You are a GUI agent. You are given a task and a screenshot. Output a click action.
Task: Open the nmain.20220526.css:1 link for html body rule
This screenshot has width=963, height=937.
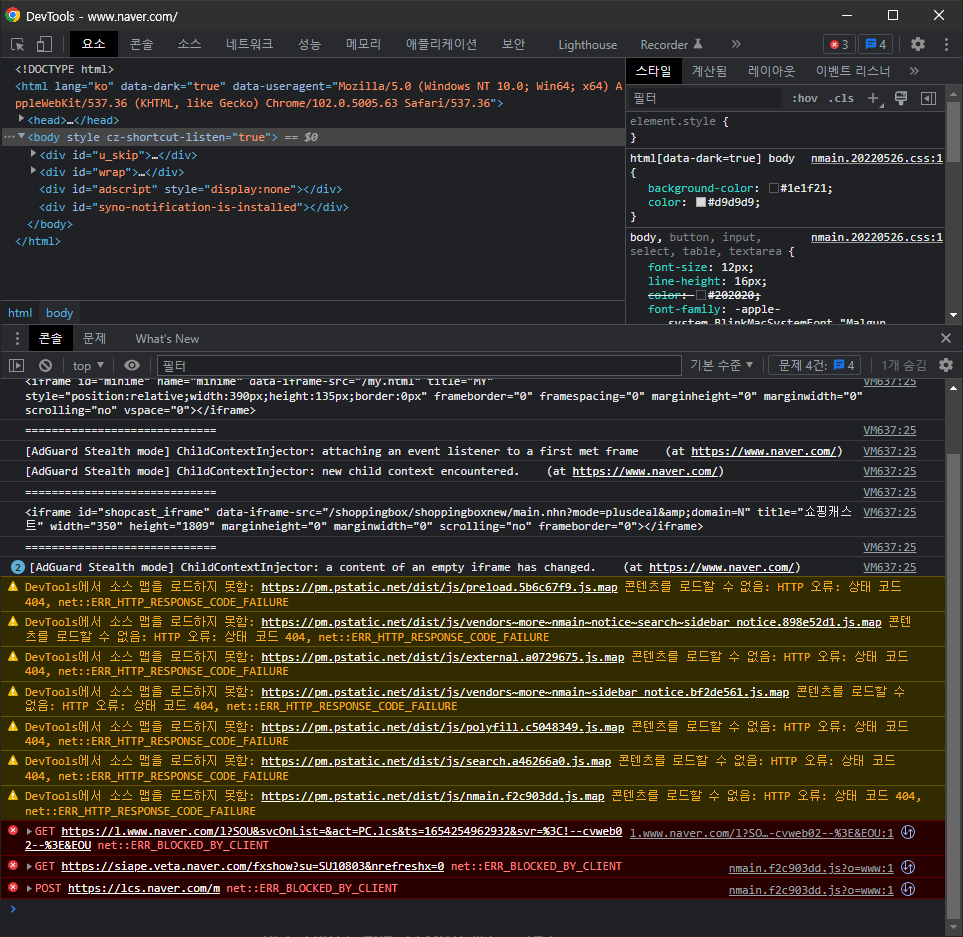point(876,158)
